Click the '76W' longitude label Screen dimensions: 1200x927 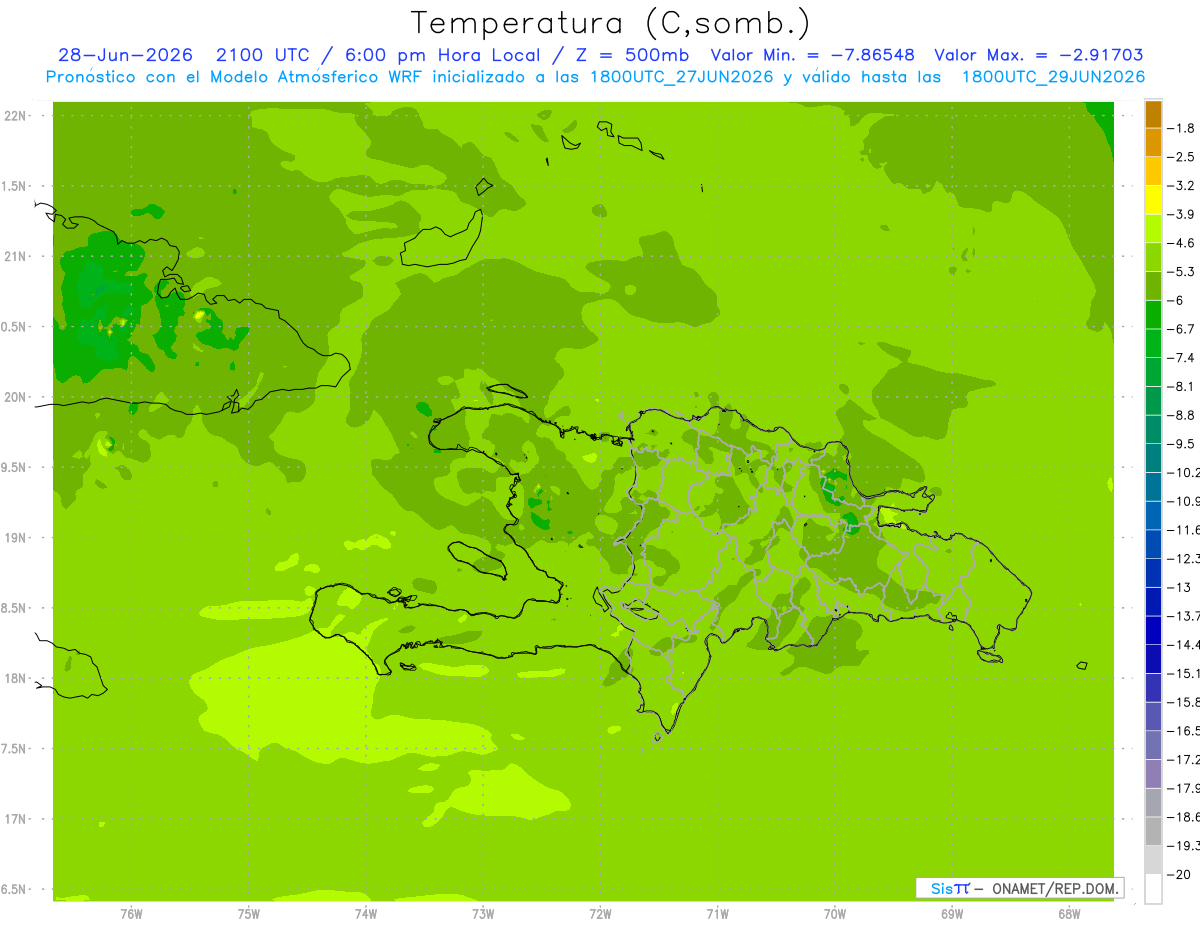131,913
